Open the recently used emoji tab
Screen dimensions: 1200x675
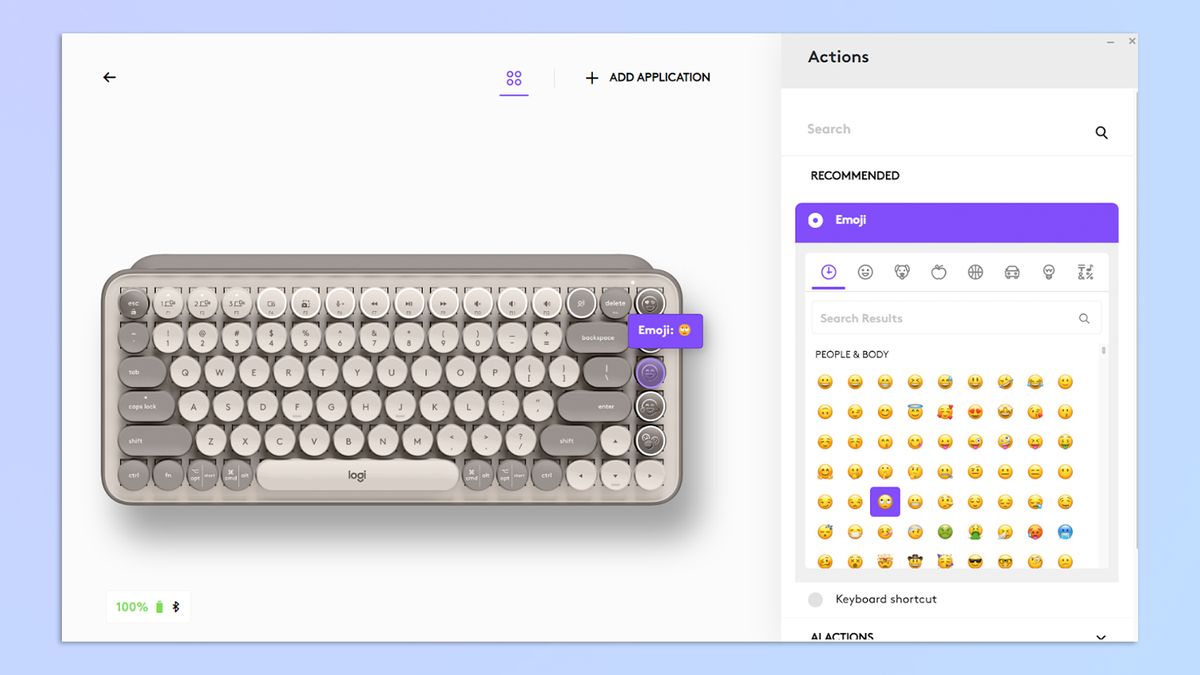829,272
